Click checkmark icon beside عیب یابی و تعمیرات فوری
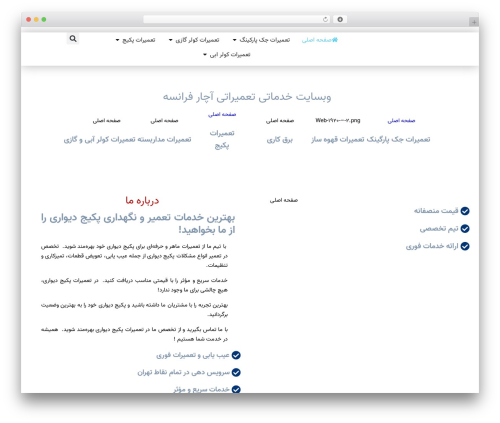Image resolution: width=500 pixels, height=423 pixels. point(236,355)
